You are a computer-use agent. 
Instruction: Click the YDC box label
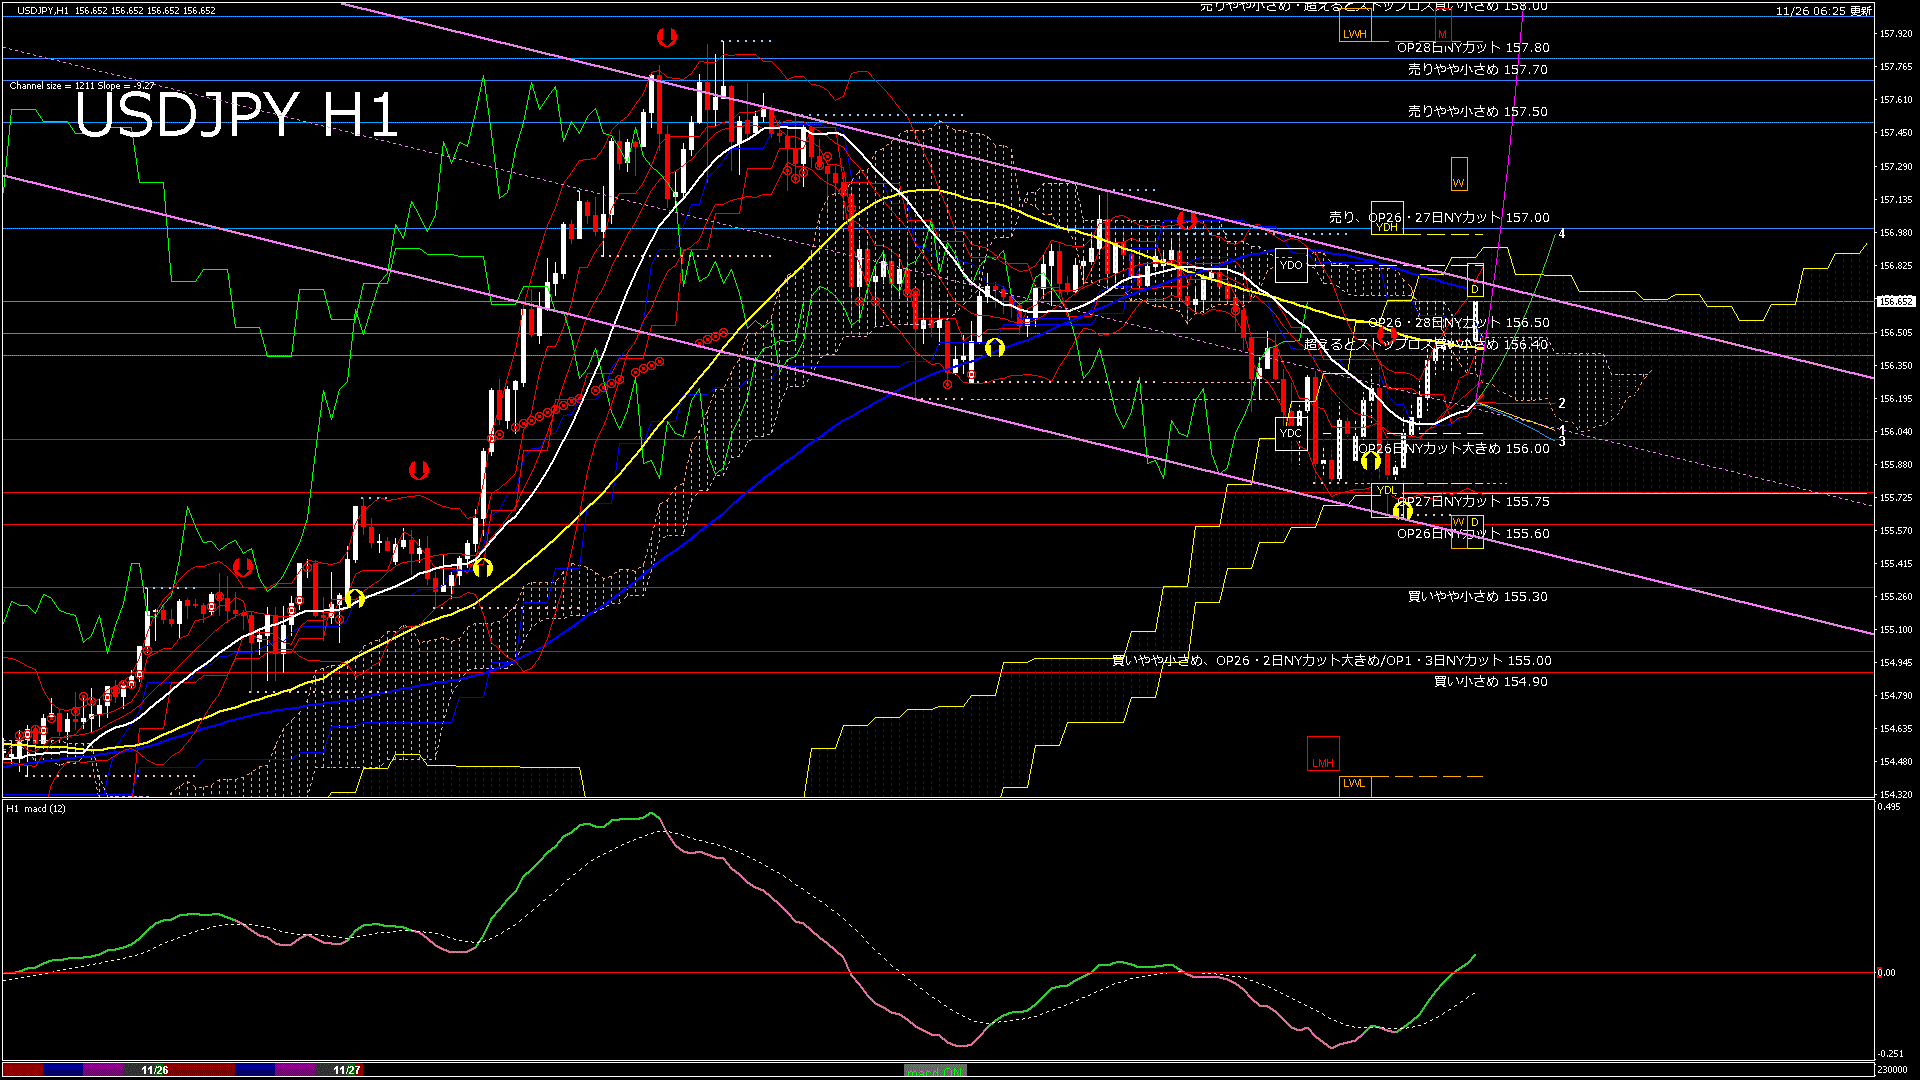coord(1291,433)
